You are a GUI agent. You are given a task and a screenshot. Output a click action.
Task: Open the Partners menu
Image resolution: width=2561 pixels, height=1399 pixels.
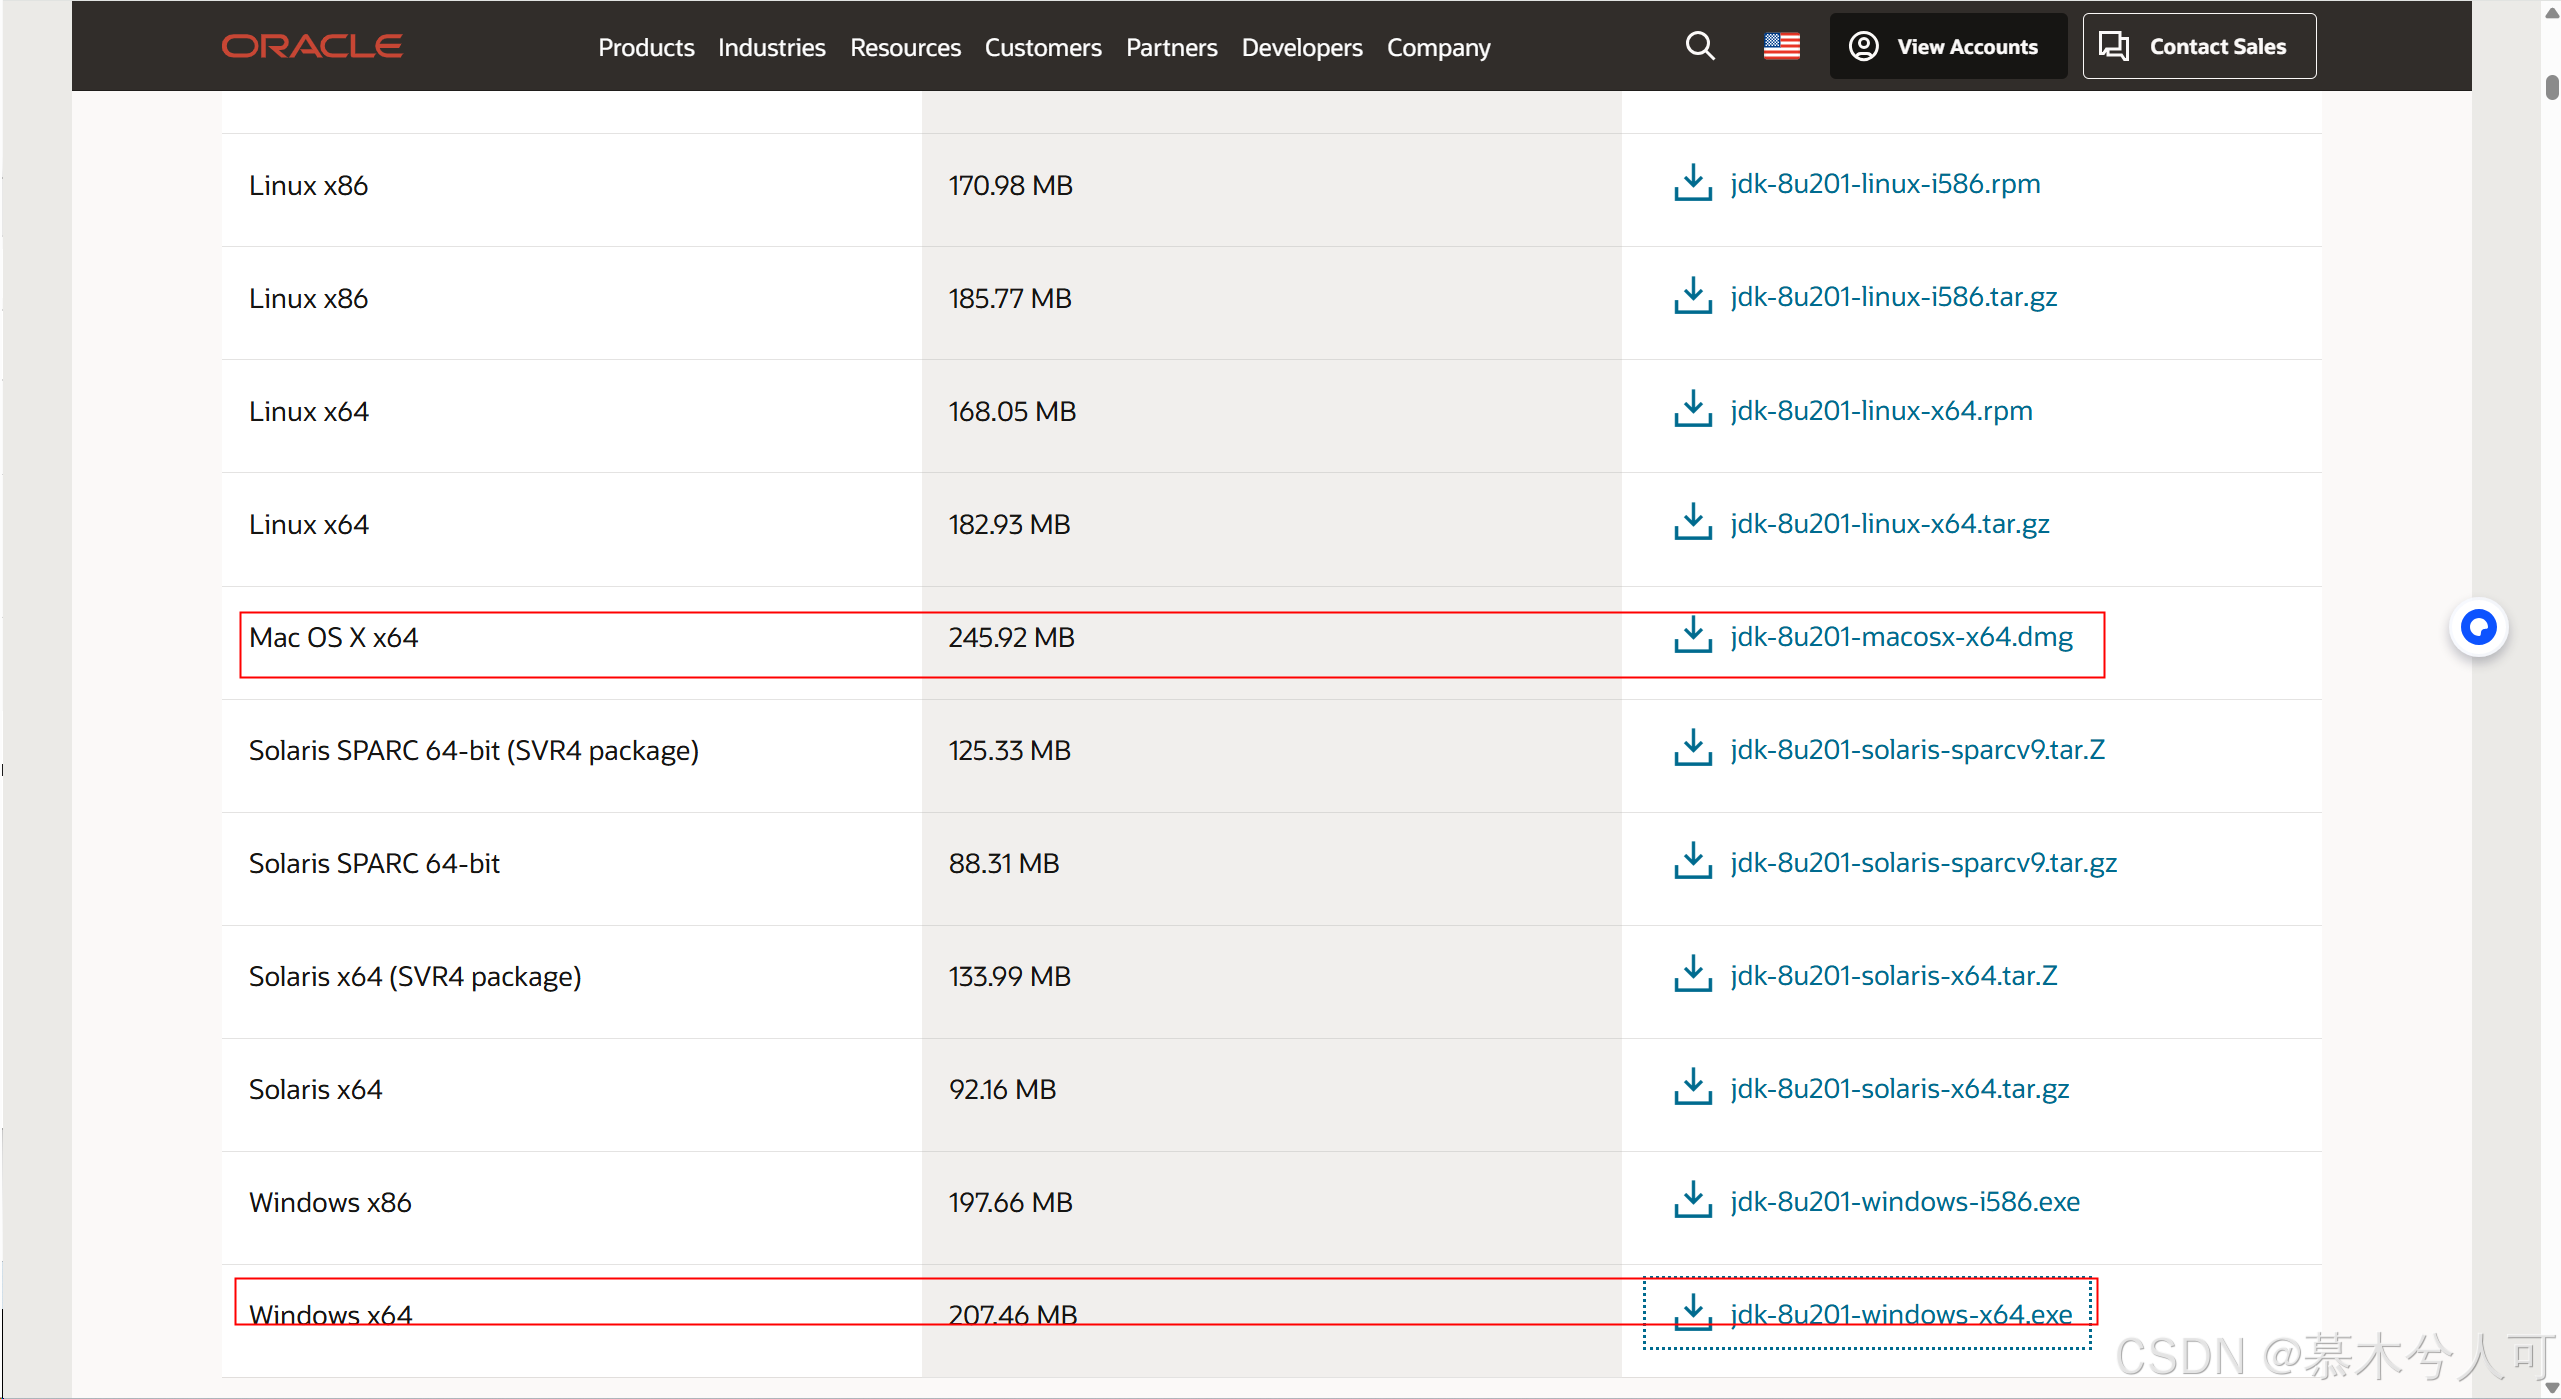coord(1171,47)
